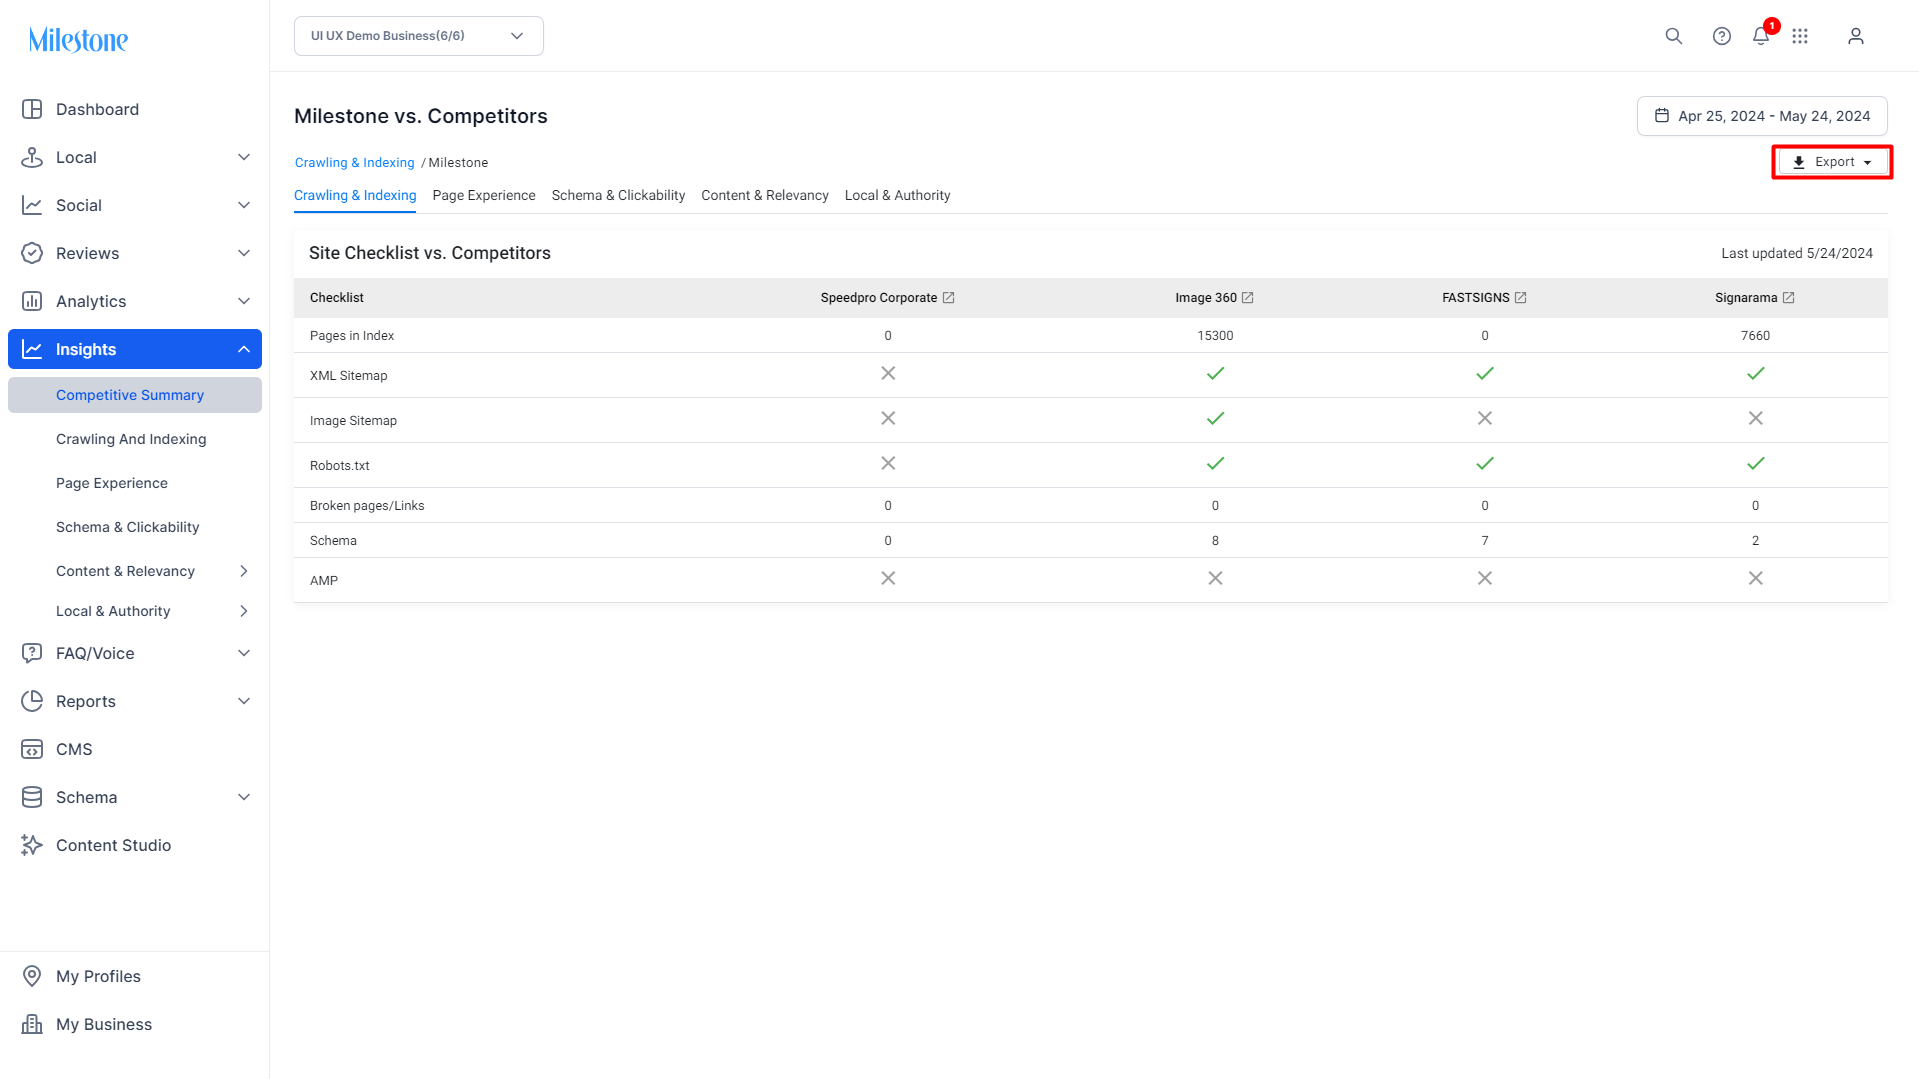1919x1079 pixels.
Task: Open Signarama external link icon
Action: [x=1789, y=298]
